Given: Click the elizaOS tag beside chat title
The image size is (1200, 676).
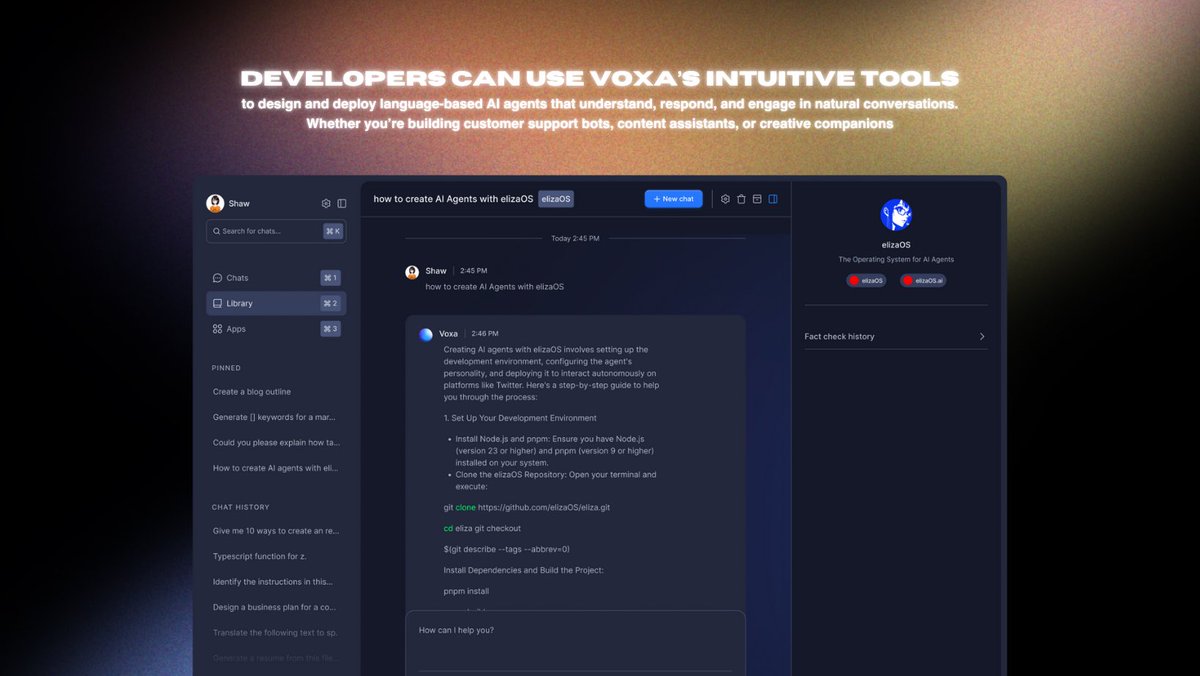Looking at the screenshot, I should pyautogui.click(x=556, y=199).
